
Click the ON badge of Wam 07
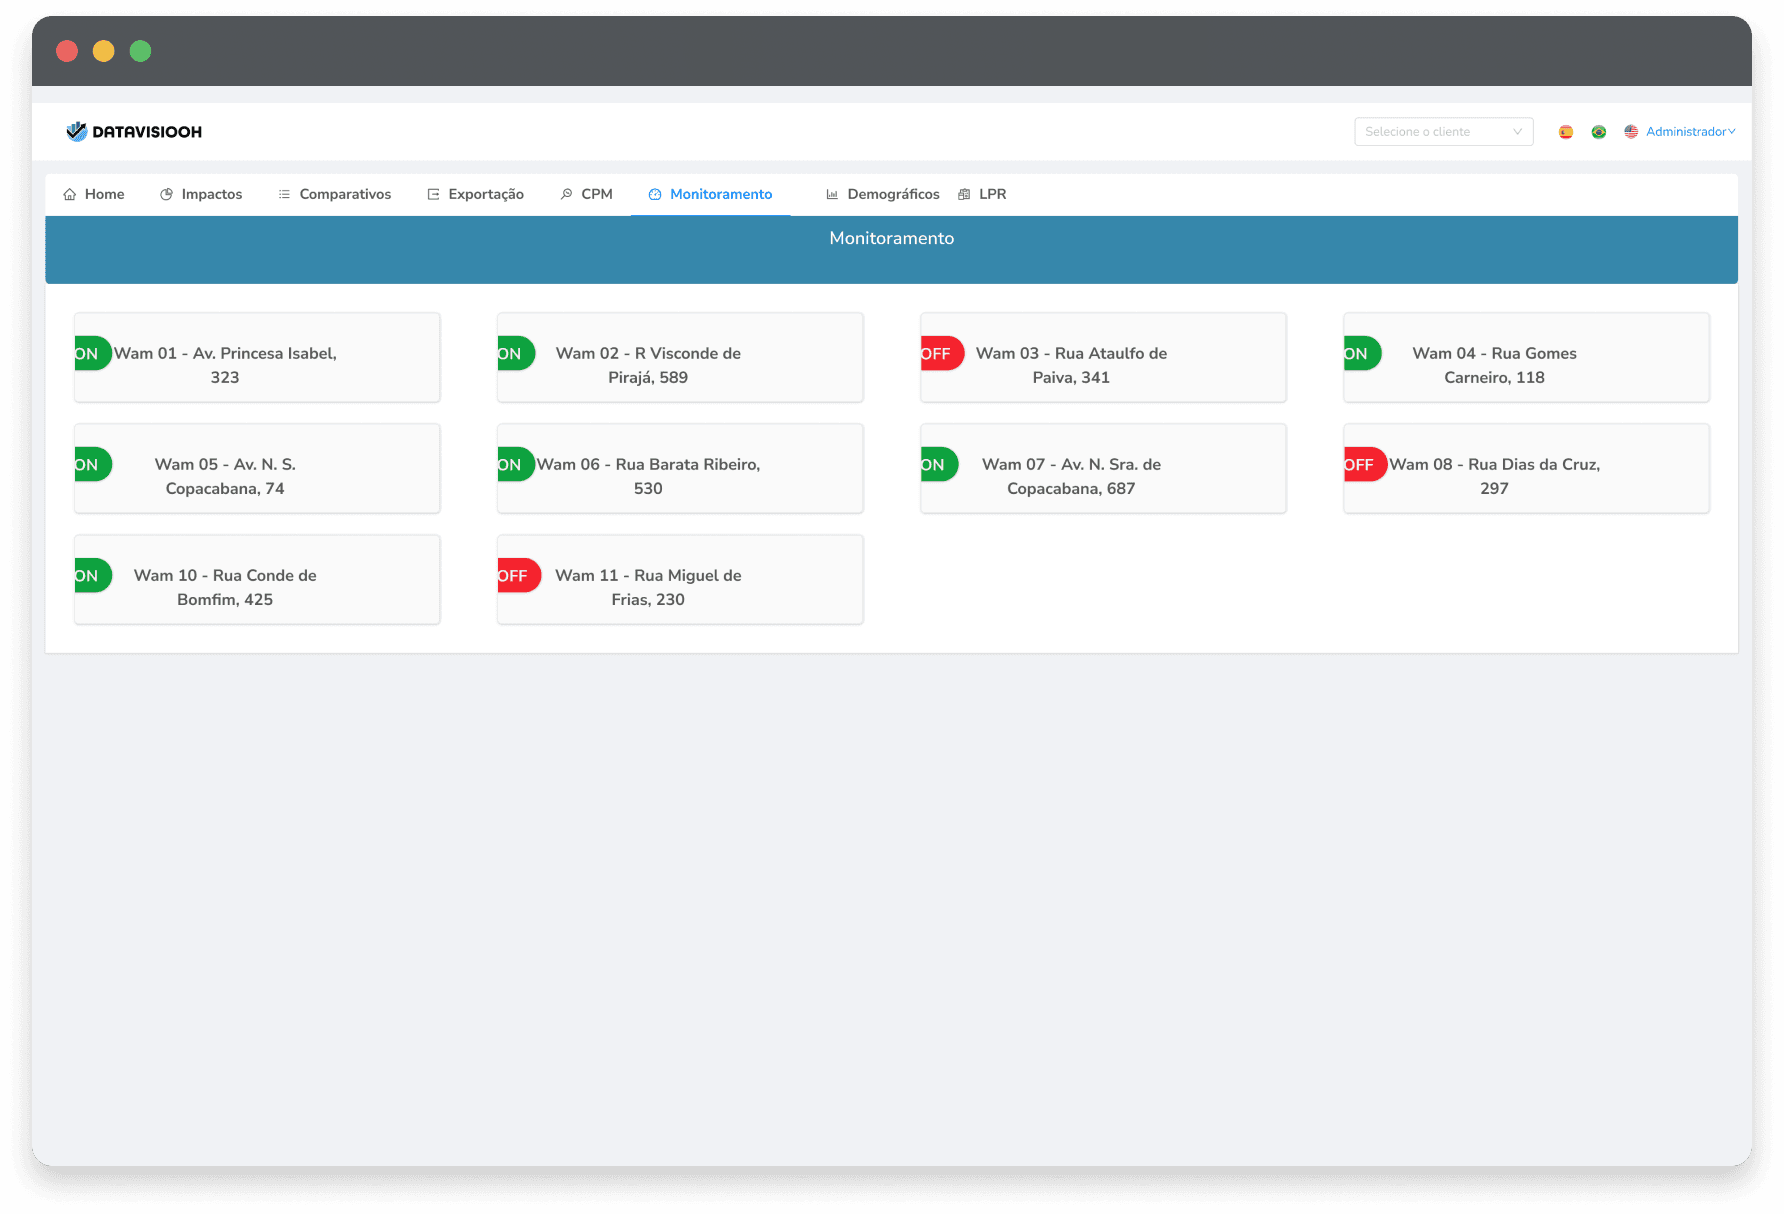(x=939, y=465)
